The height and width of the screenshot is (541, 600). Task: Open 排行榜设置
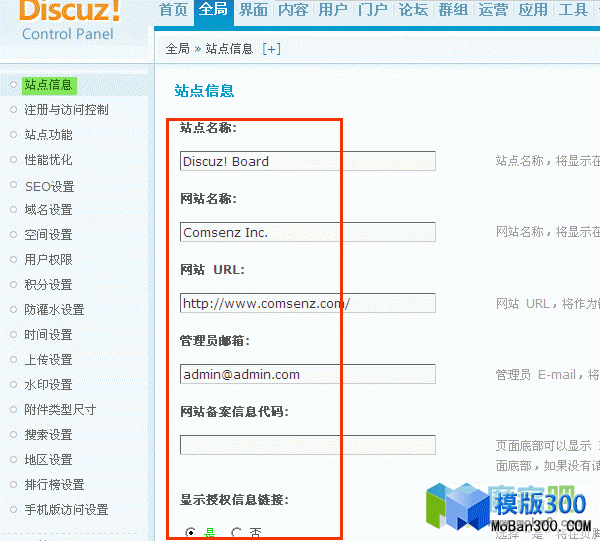pyautogui.click(x=54, y=485)
